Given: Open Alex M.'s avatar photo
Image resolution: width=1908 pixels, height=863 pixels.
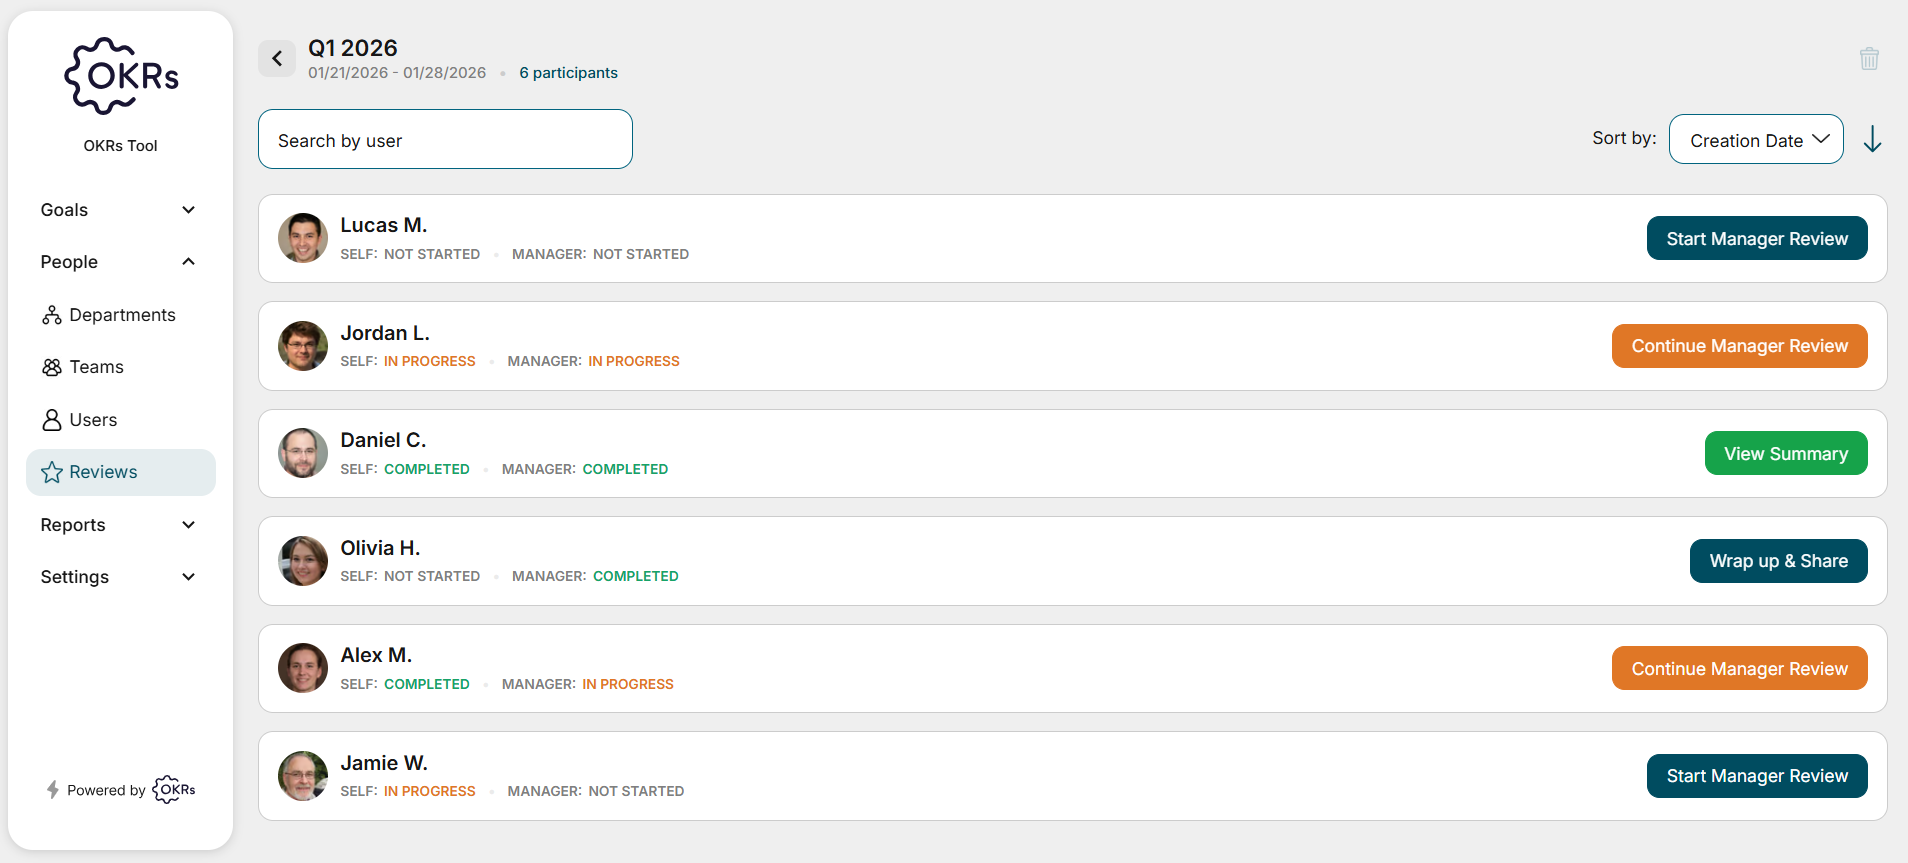Looking at the screenshot, I should click(x=303, y=668).
